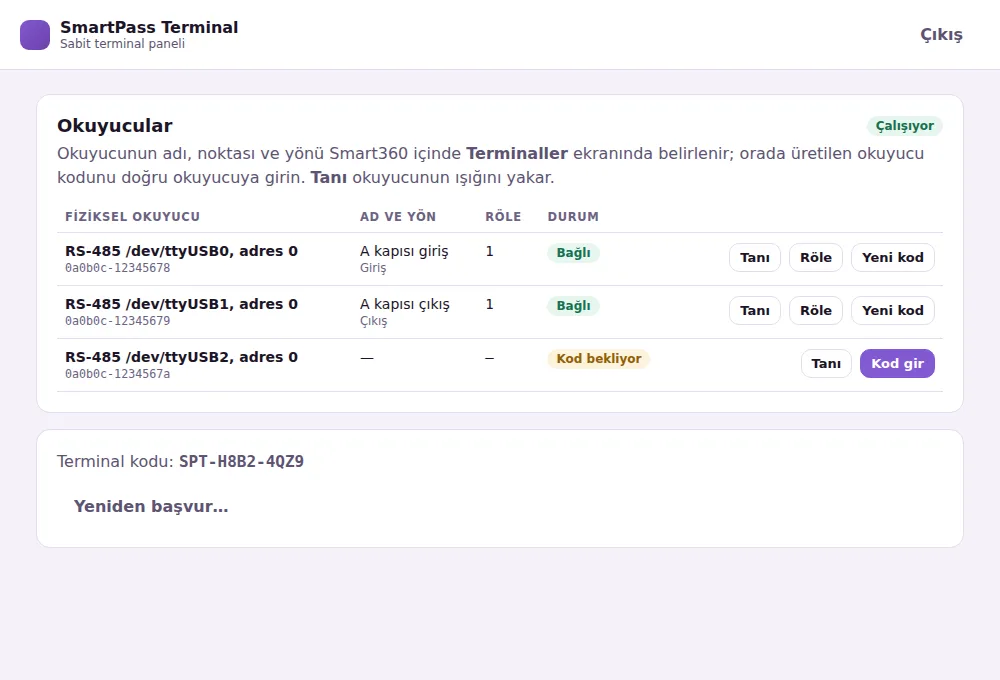Open Röle for the ttyUSB0 reader
Viewport: 1000px width, 680px height.
[x=816, y=258]
